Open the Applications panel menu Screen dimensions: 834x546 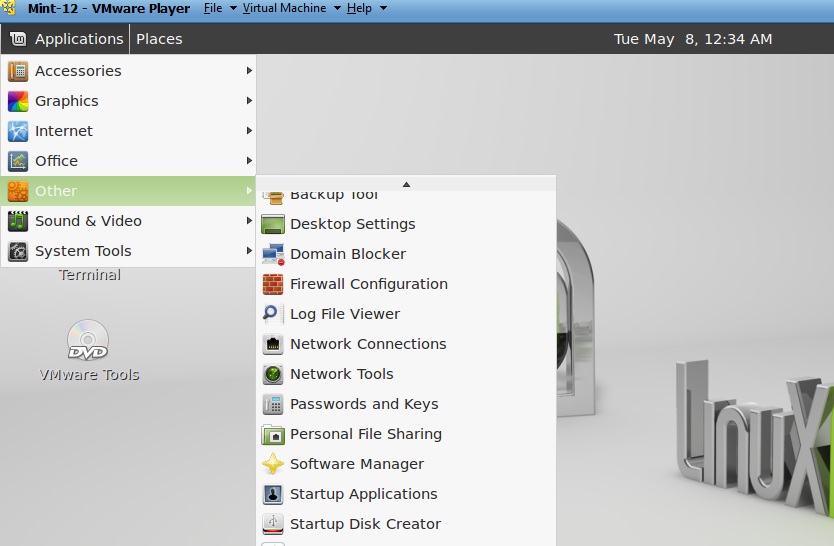(x=65, y=39)
